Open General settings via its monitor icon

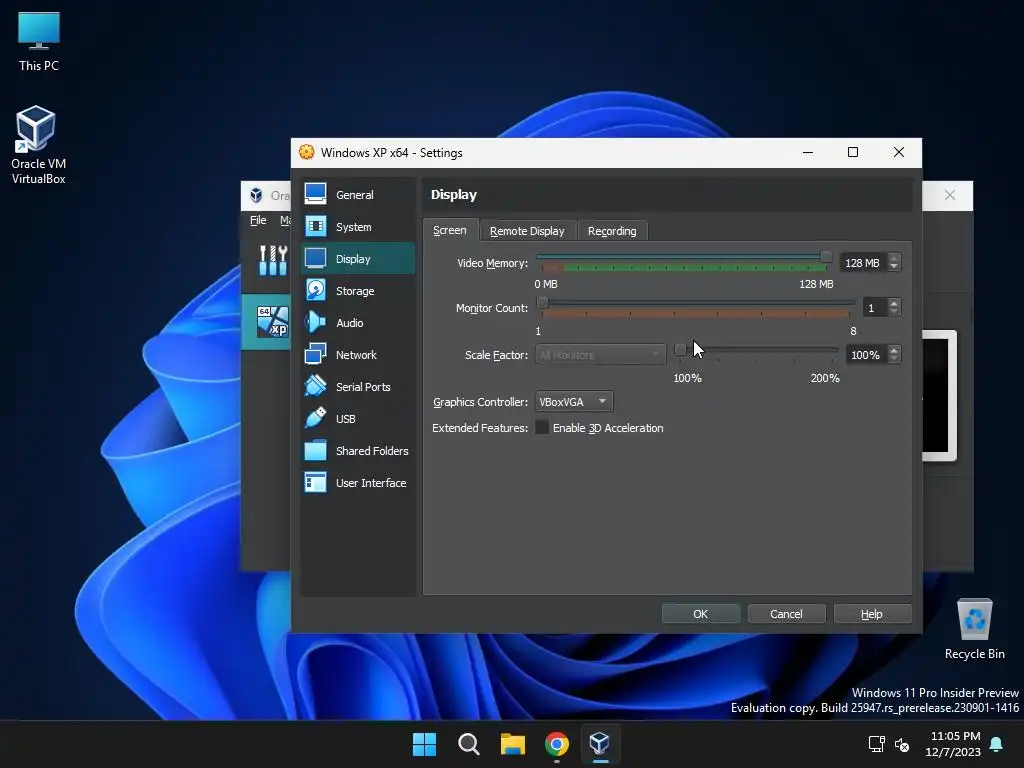coord(315,194)
